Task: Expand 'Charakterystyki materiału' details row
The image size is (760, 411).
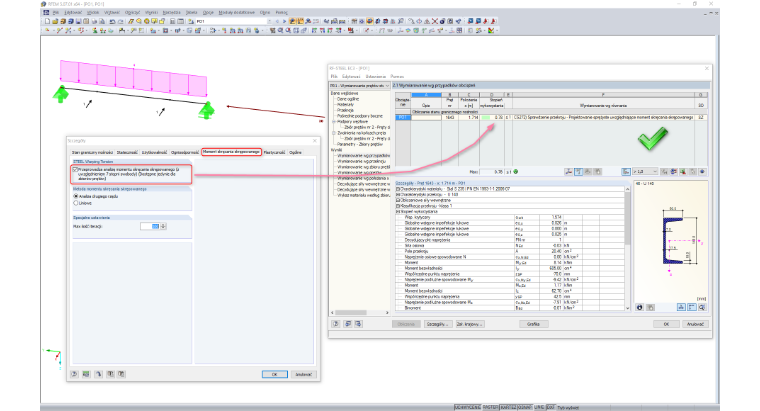Action: (398, 189)
